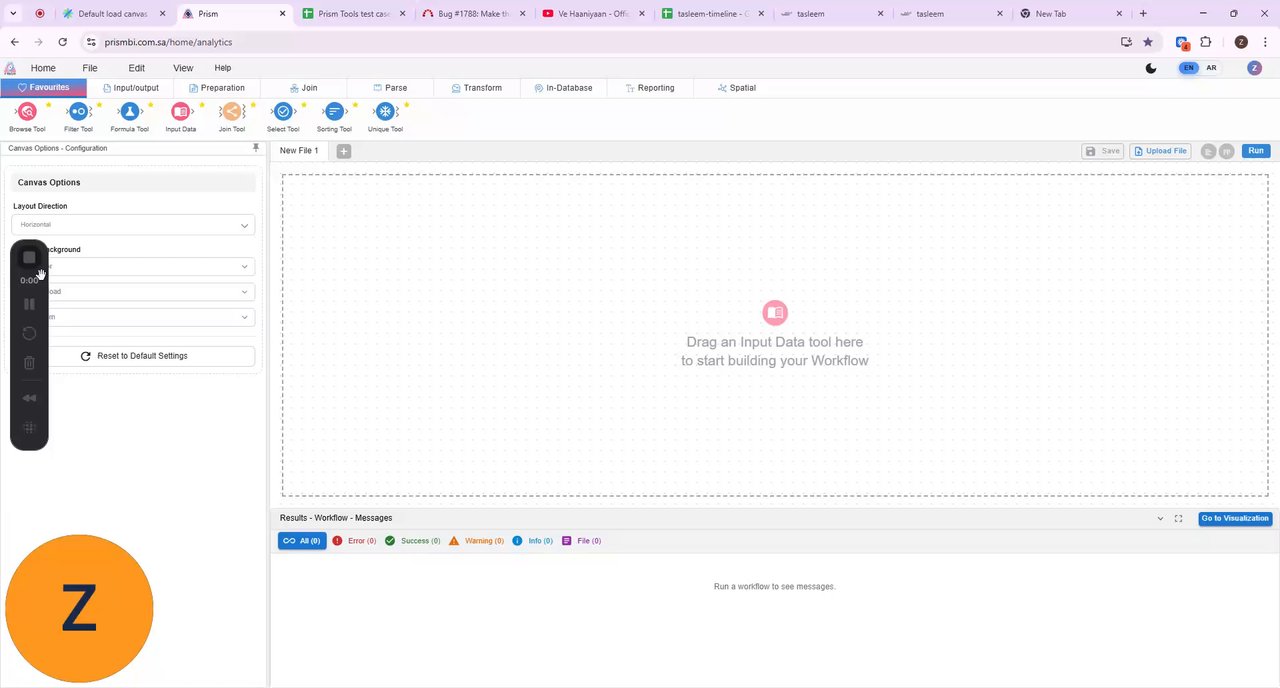Open Chrome three-dot menu
Screen dimensions: 1280x688
coord(1265,42)
